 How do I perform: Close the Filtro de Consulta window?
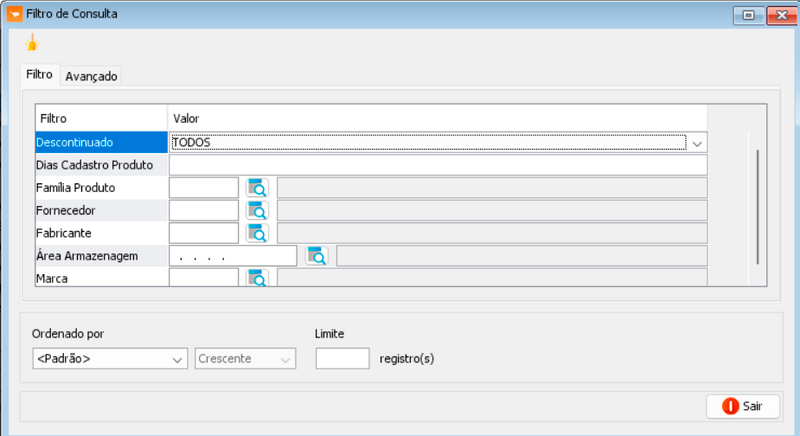click(x=782, y=15)
